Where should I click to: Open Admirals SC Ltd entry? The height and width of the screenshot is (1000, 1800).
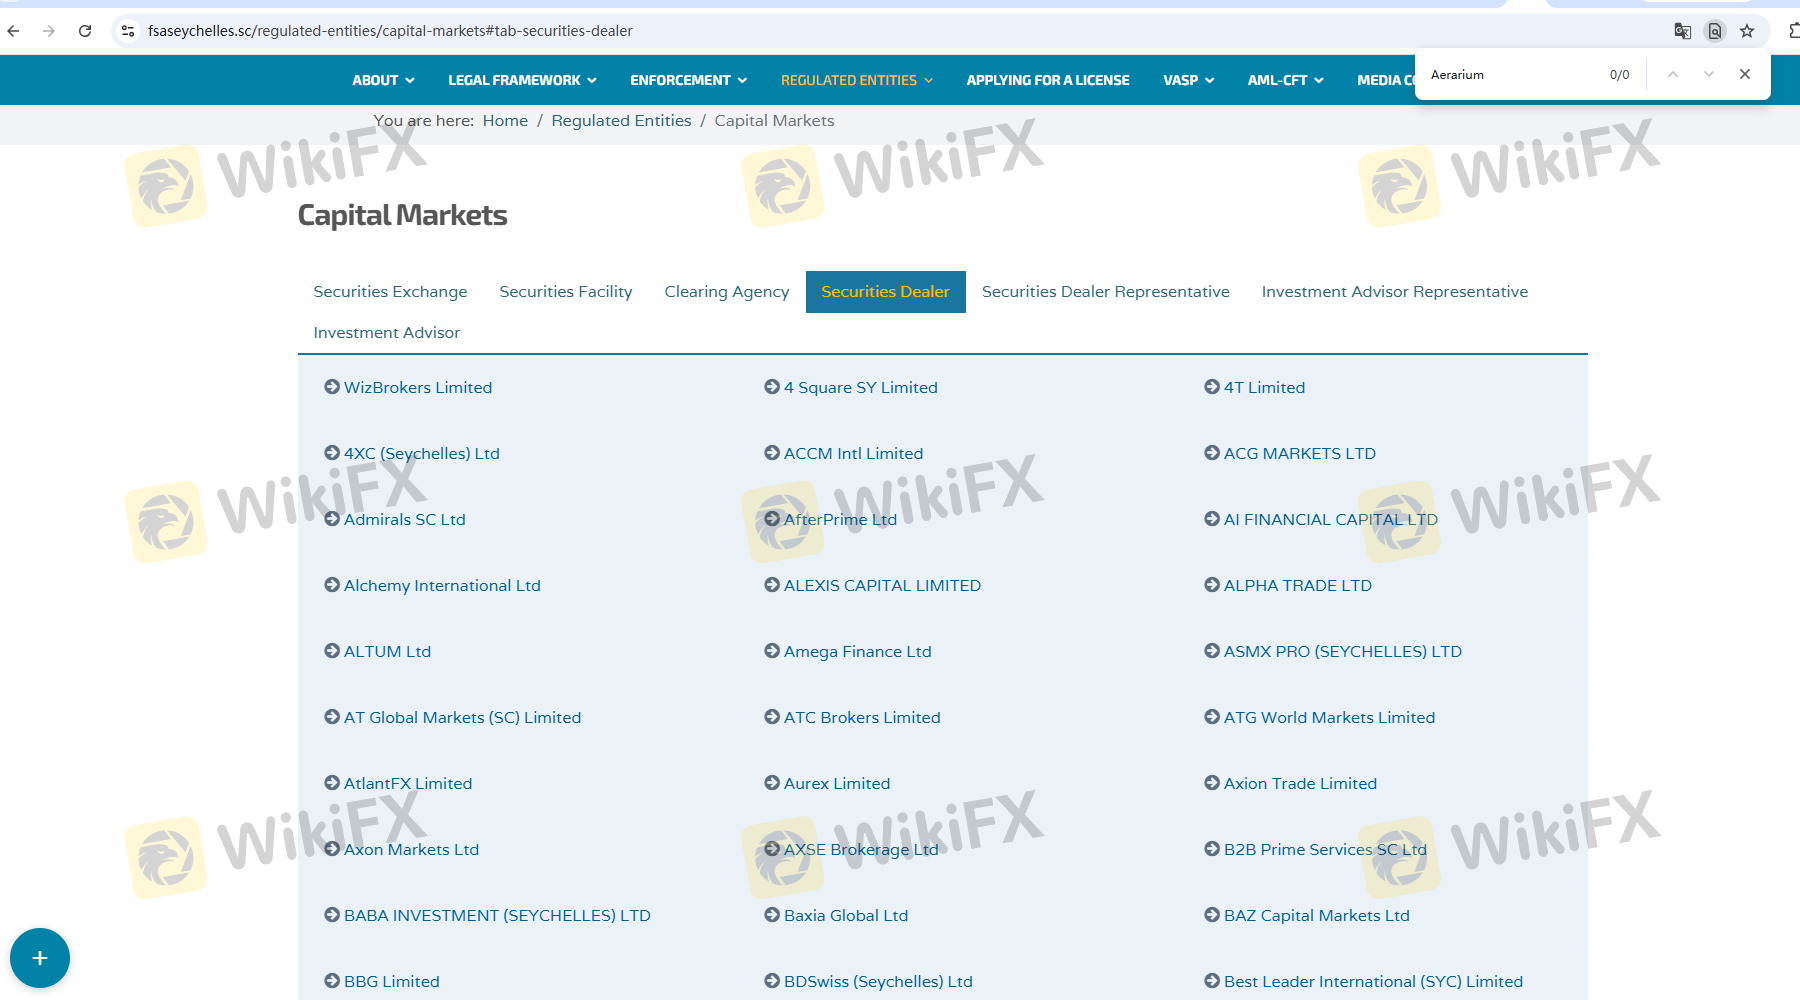(x=405, y=519)
